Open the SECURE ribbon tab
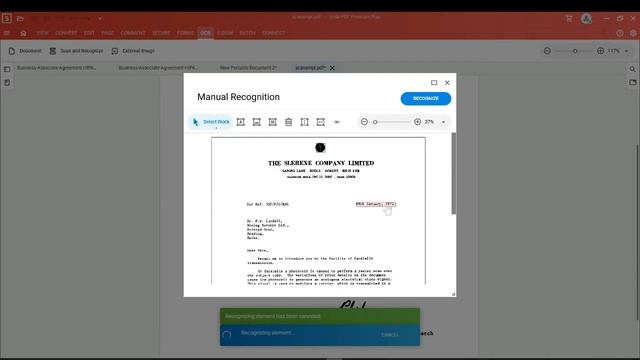The width and height of the screenshot is (640, 360). [x=161, y=33]
